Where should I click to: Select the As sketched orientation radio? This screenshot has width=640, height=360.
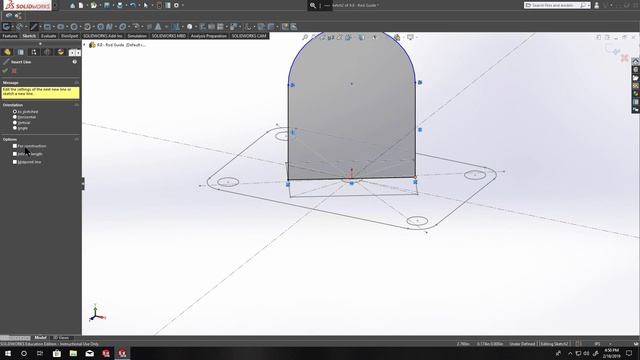coord(15,111)
